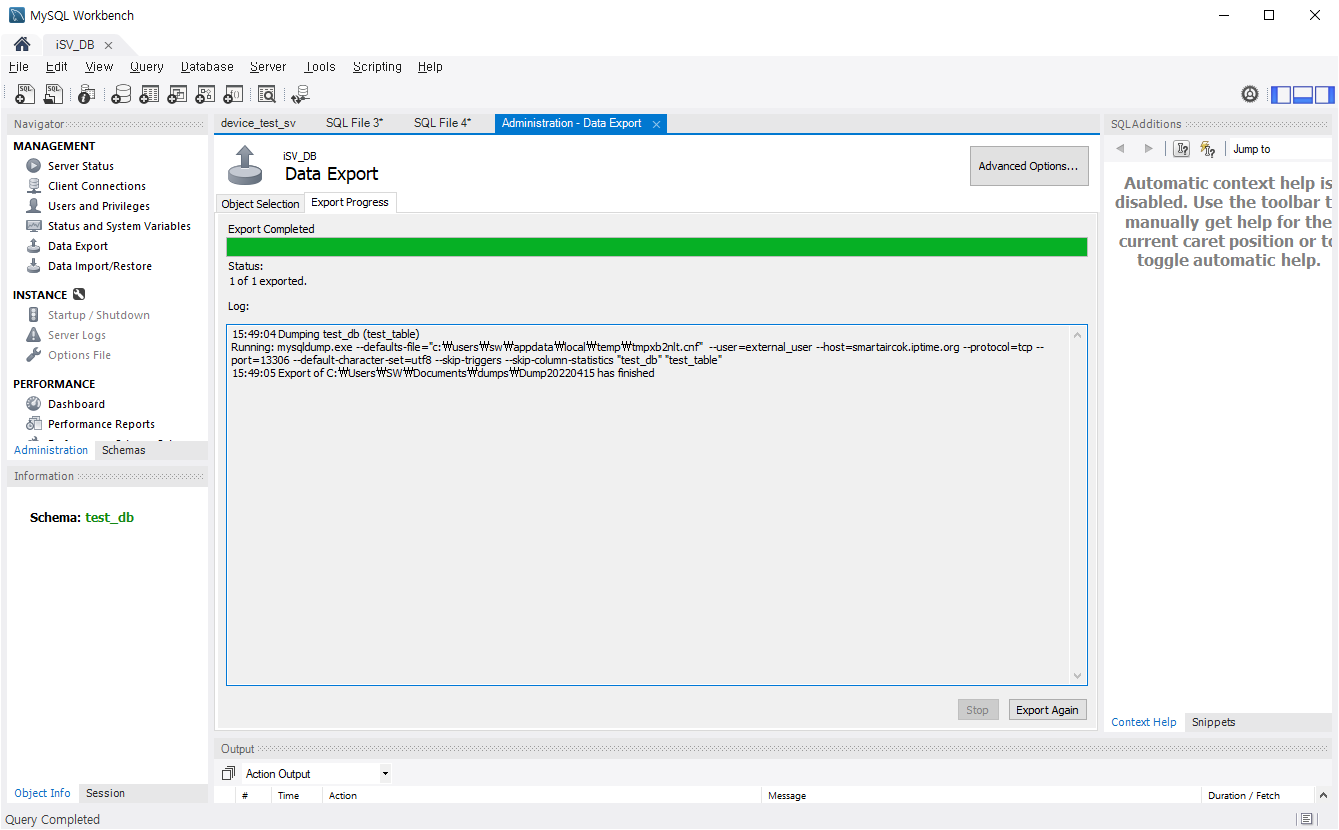Create a new function toolbar icon

pyautogui.click(x=233, y=94)
